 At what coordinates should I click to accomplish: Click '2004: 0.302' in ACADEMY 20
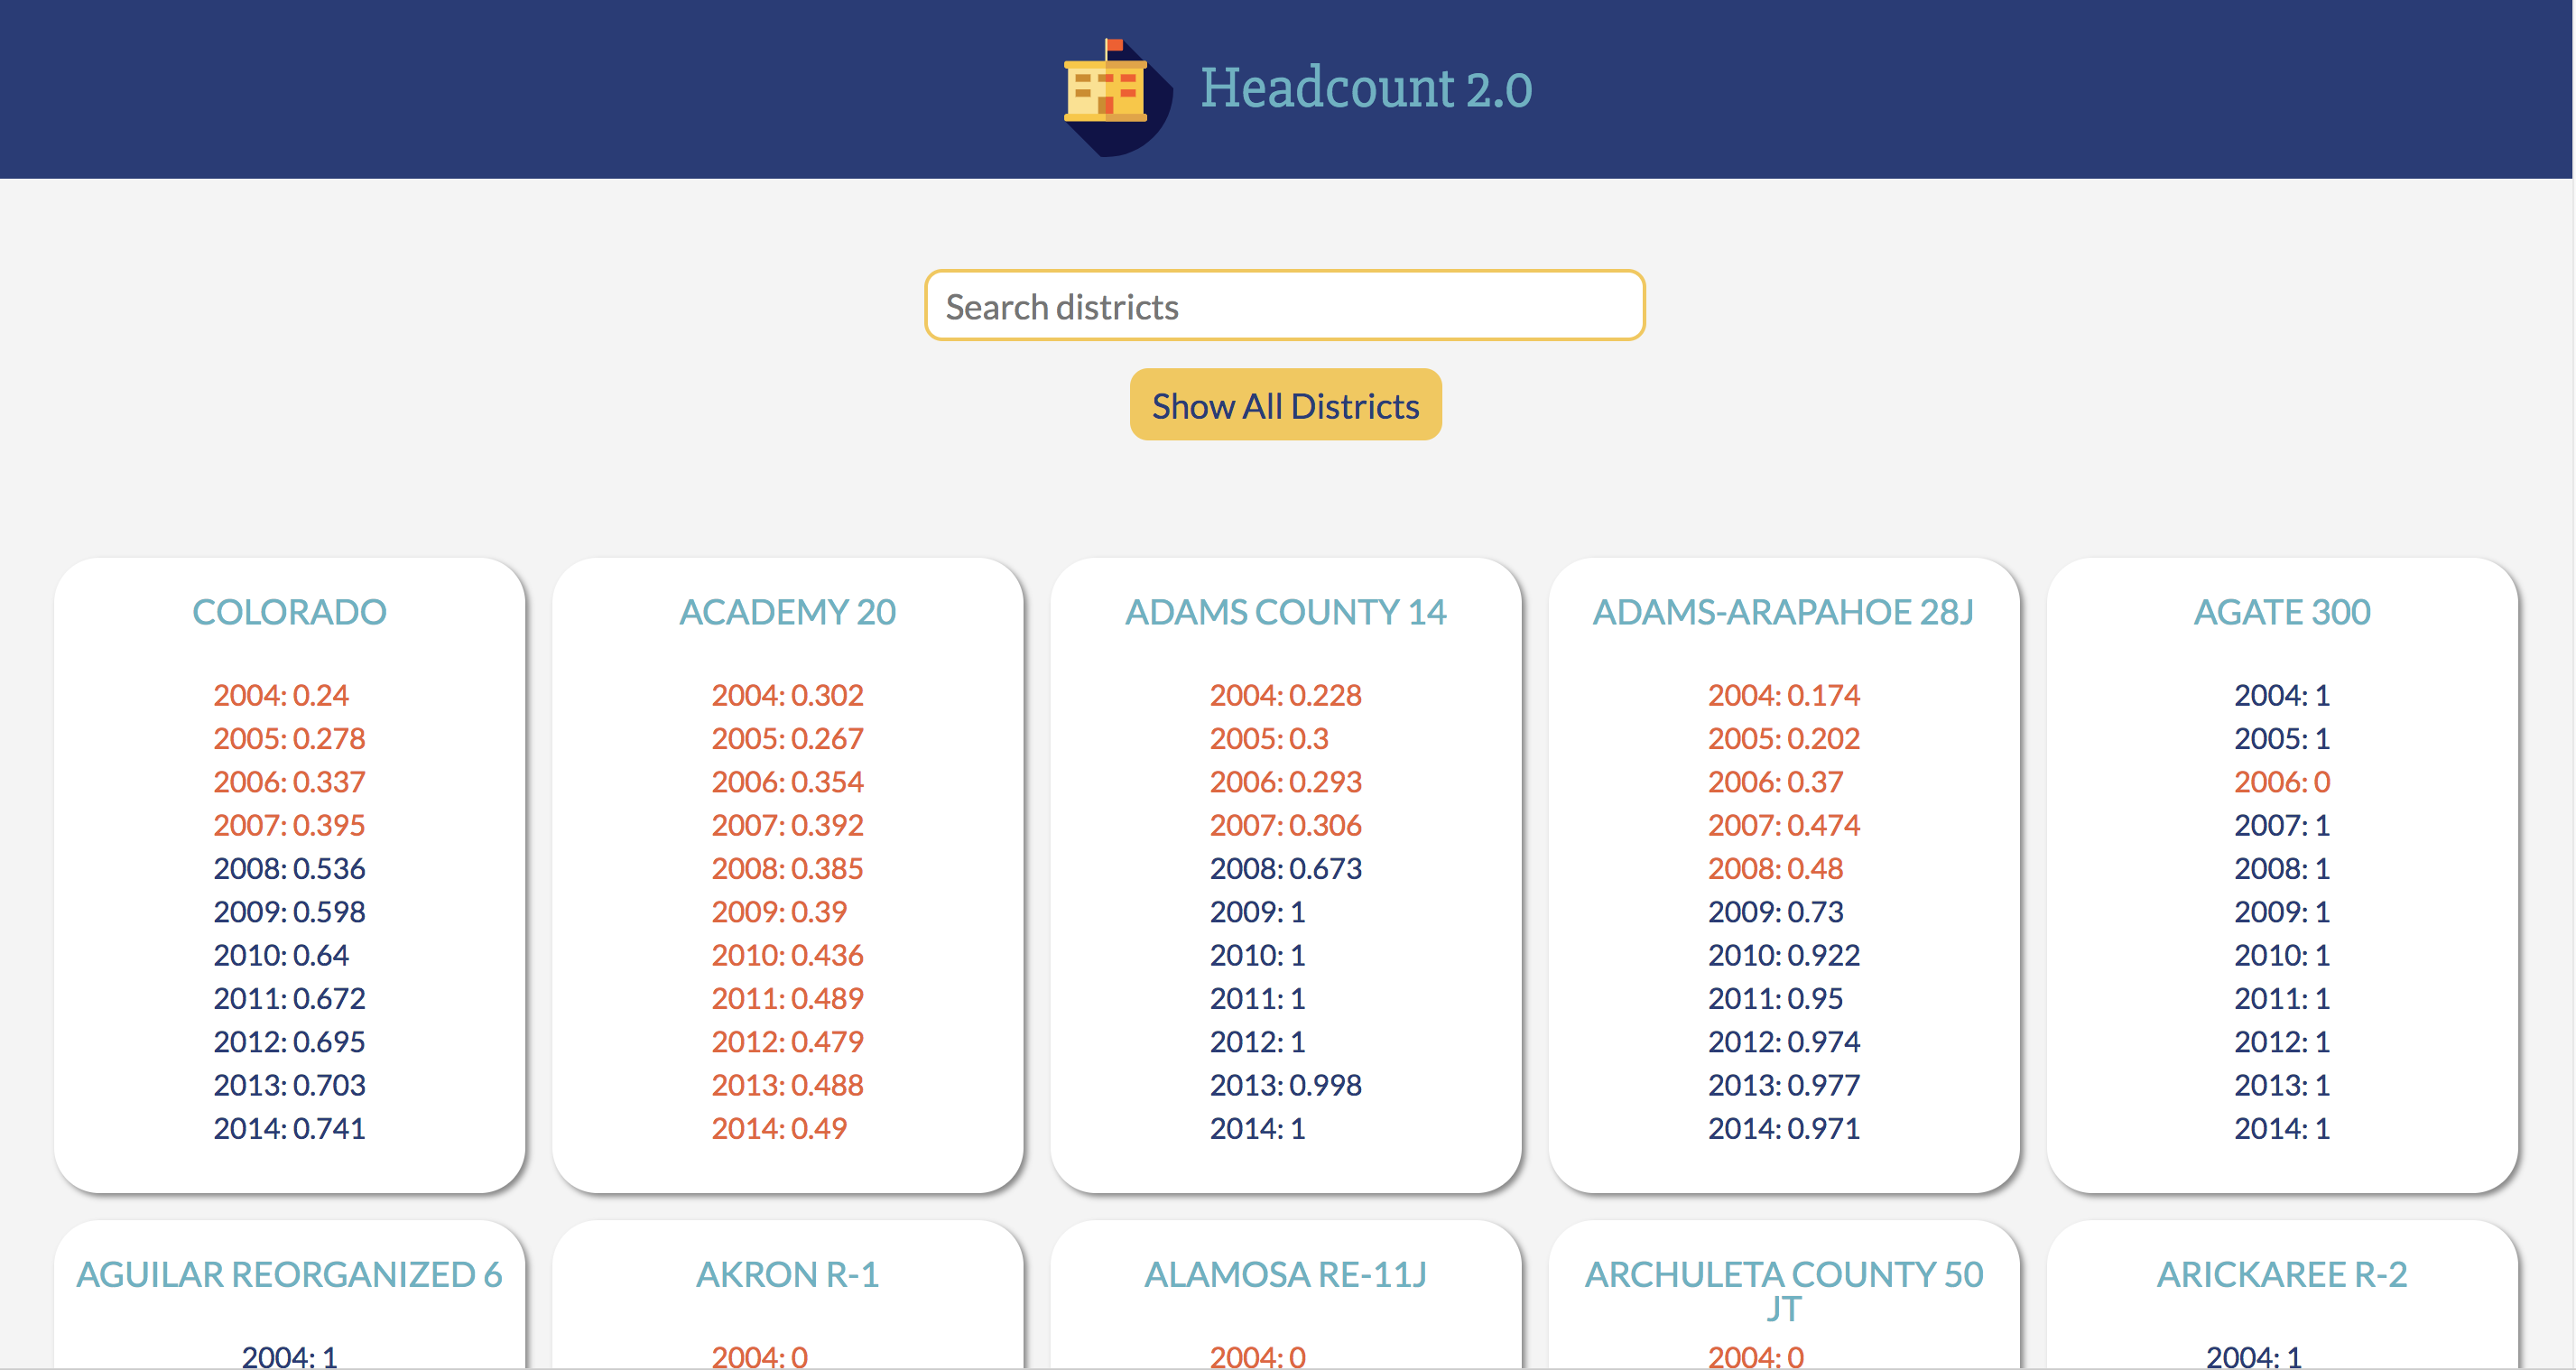point(788,695)
